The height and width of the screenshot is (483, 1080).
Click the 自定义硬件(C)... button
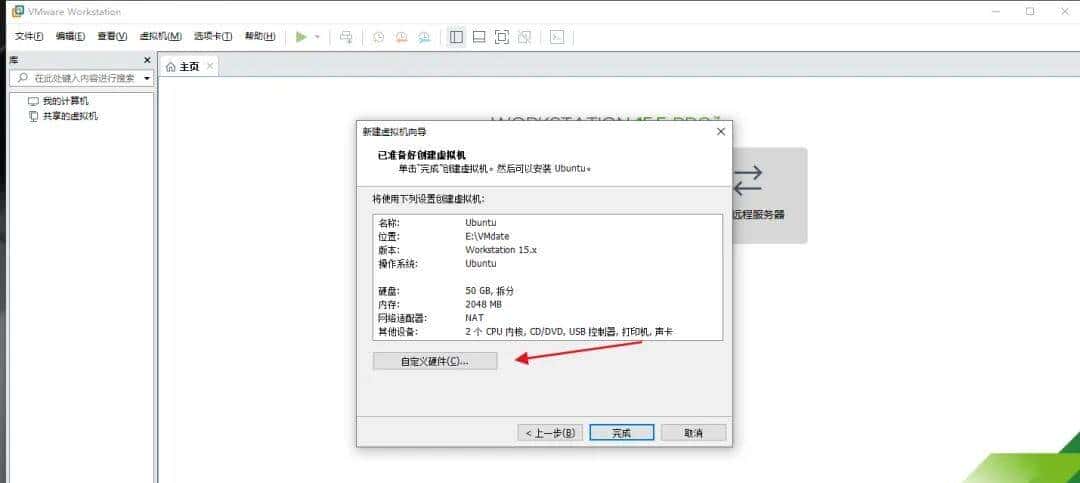click(x=435, y=361)
